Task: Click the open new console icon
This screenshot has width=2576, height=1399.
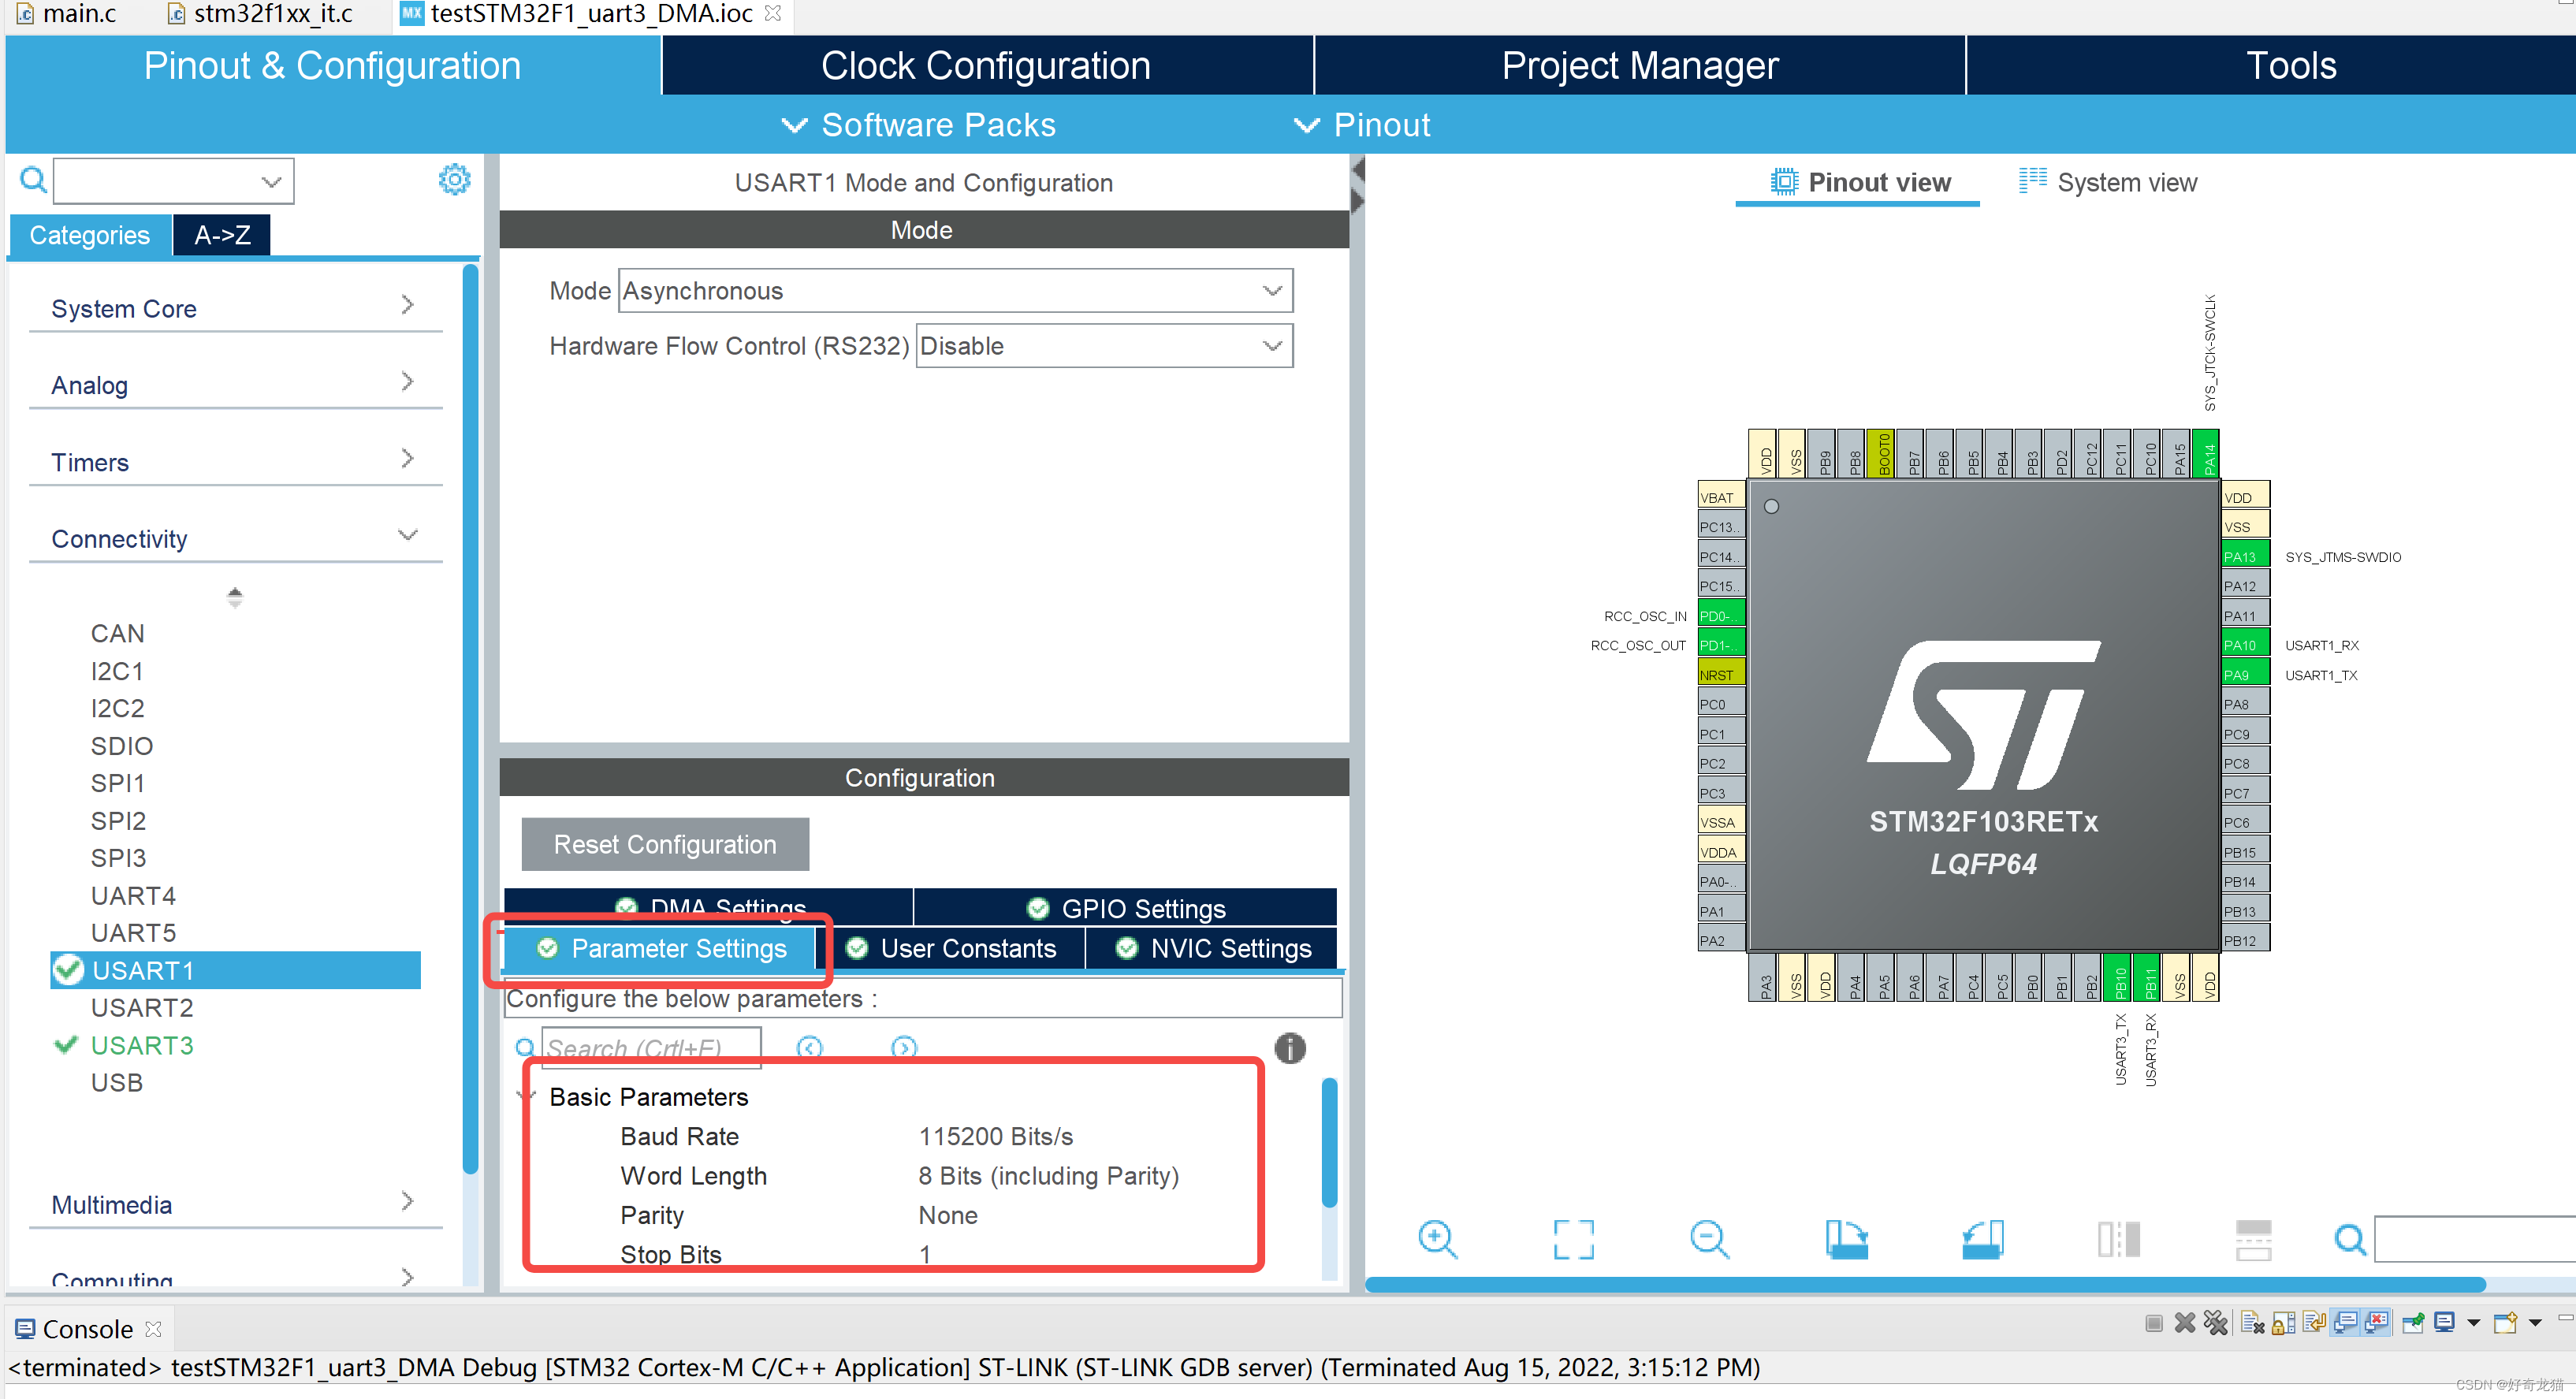Action: (2505, 1323)
